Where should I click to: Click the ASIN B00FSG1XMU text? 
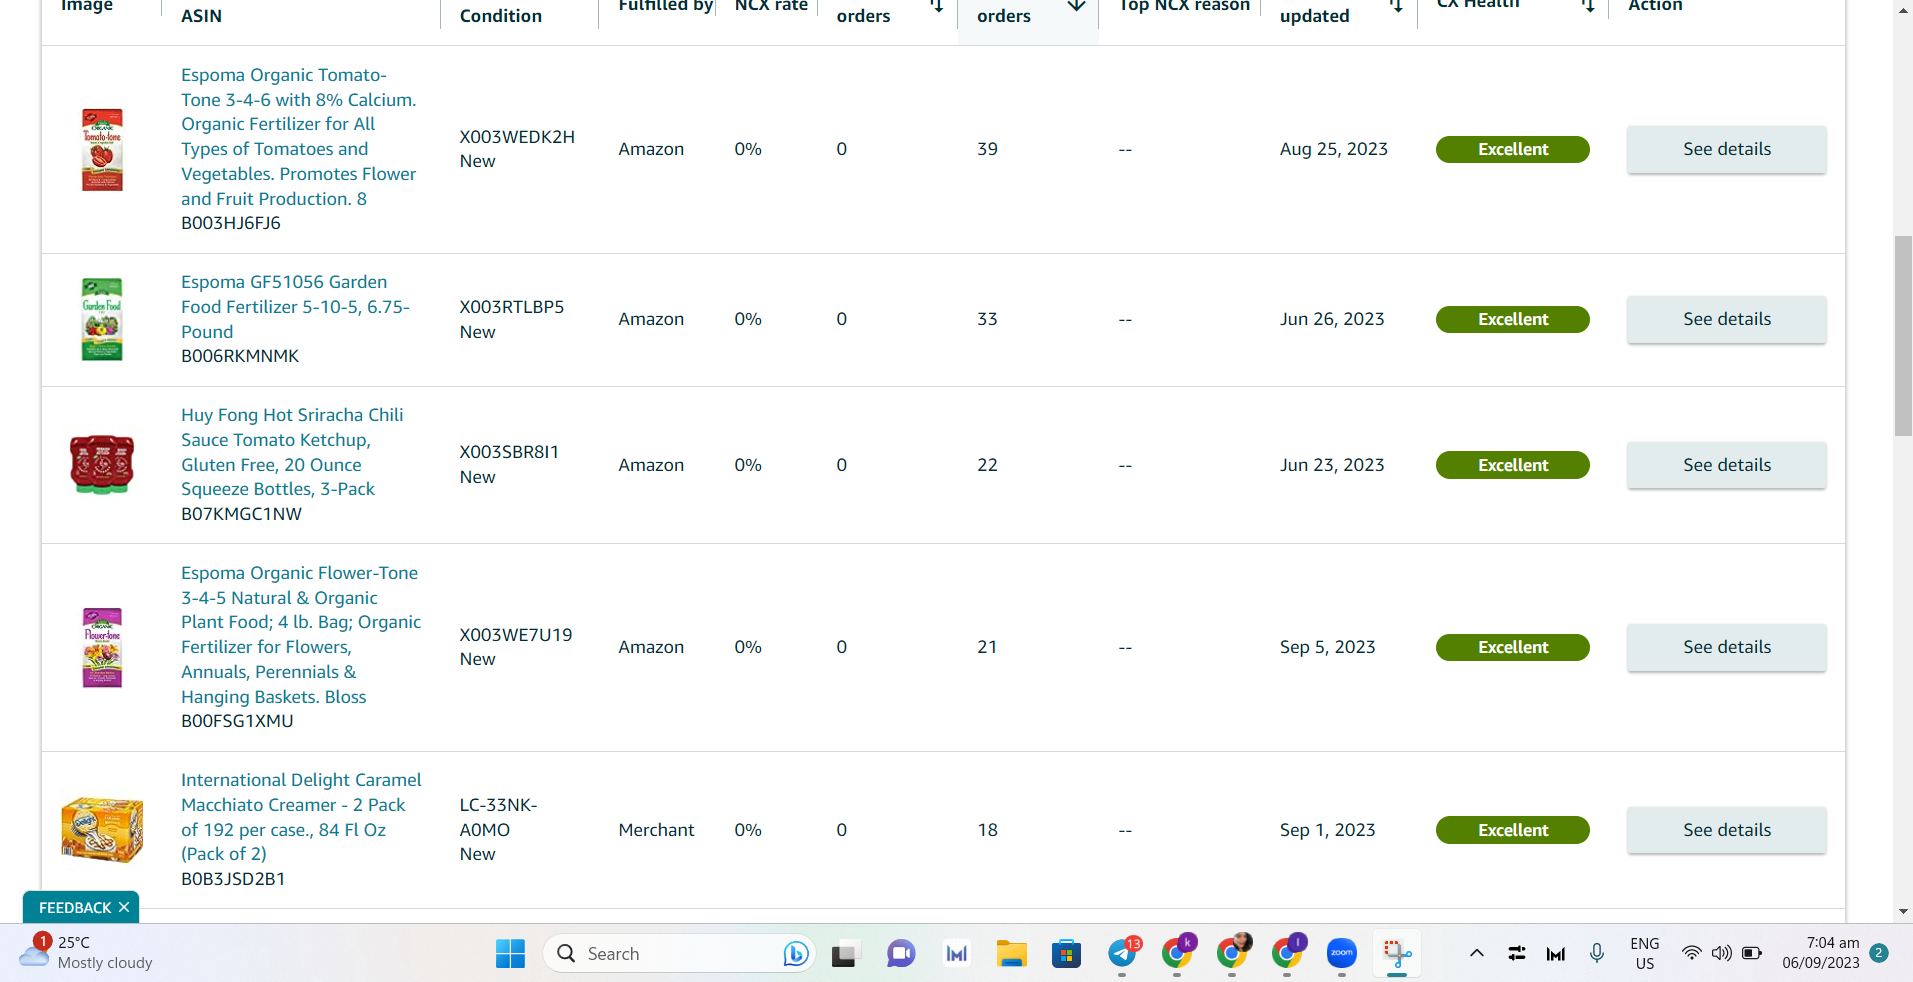click(237, 721)
